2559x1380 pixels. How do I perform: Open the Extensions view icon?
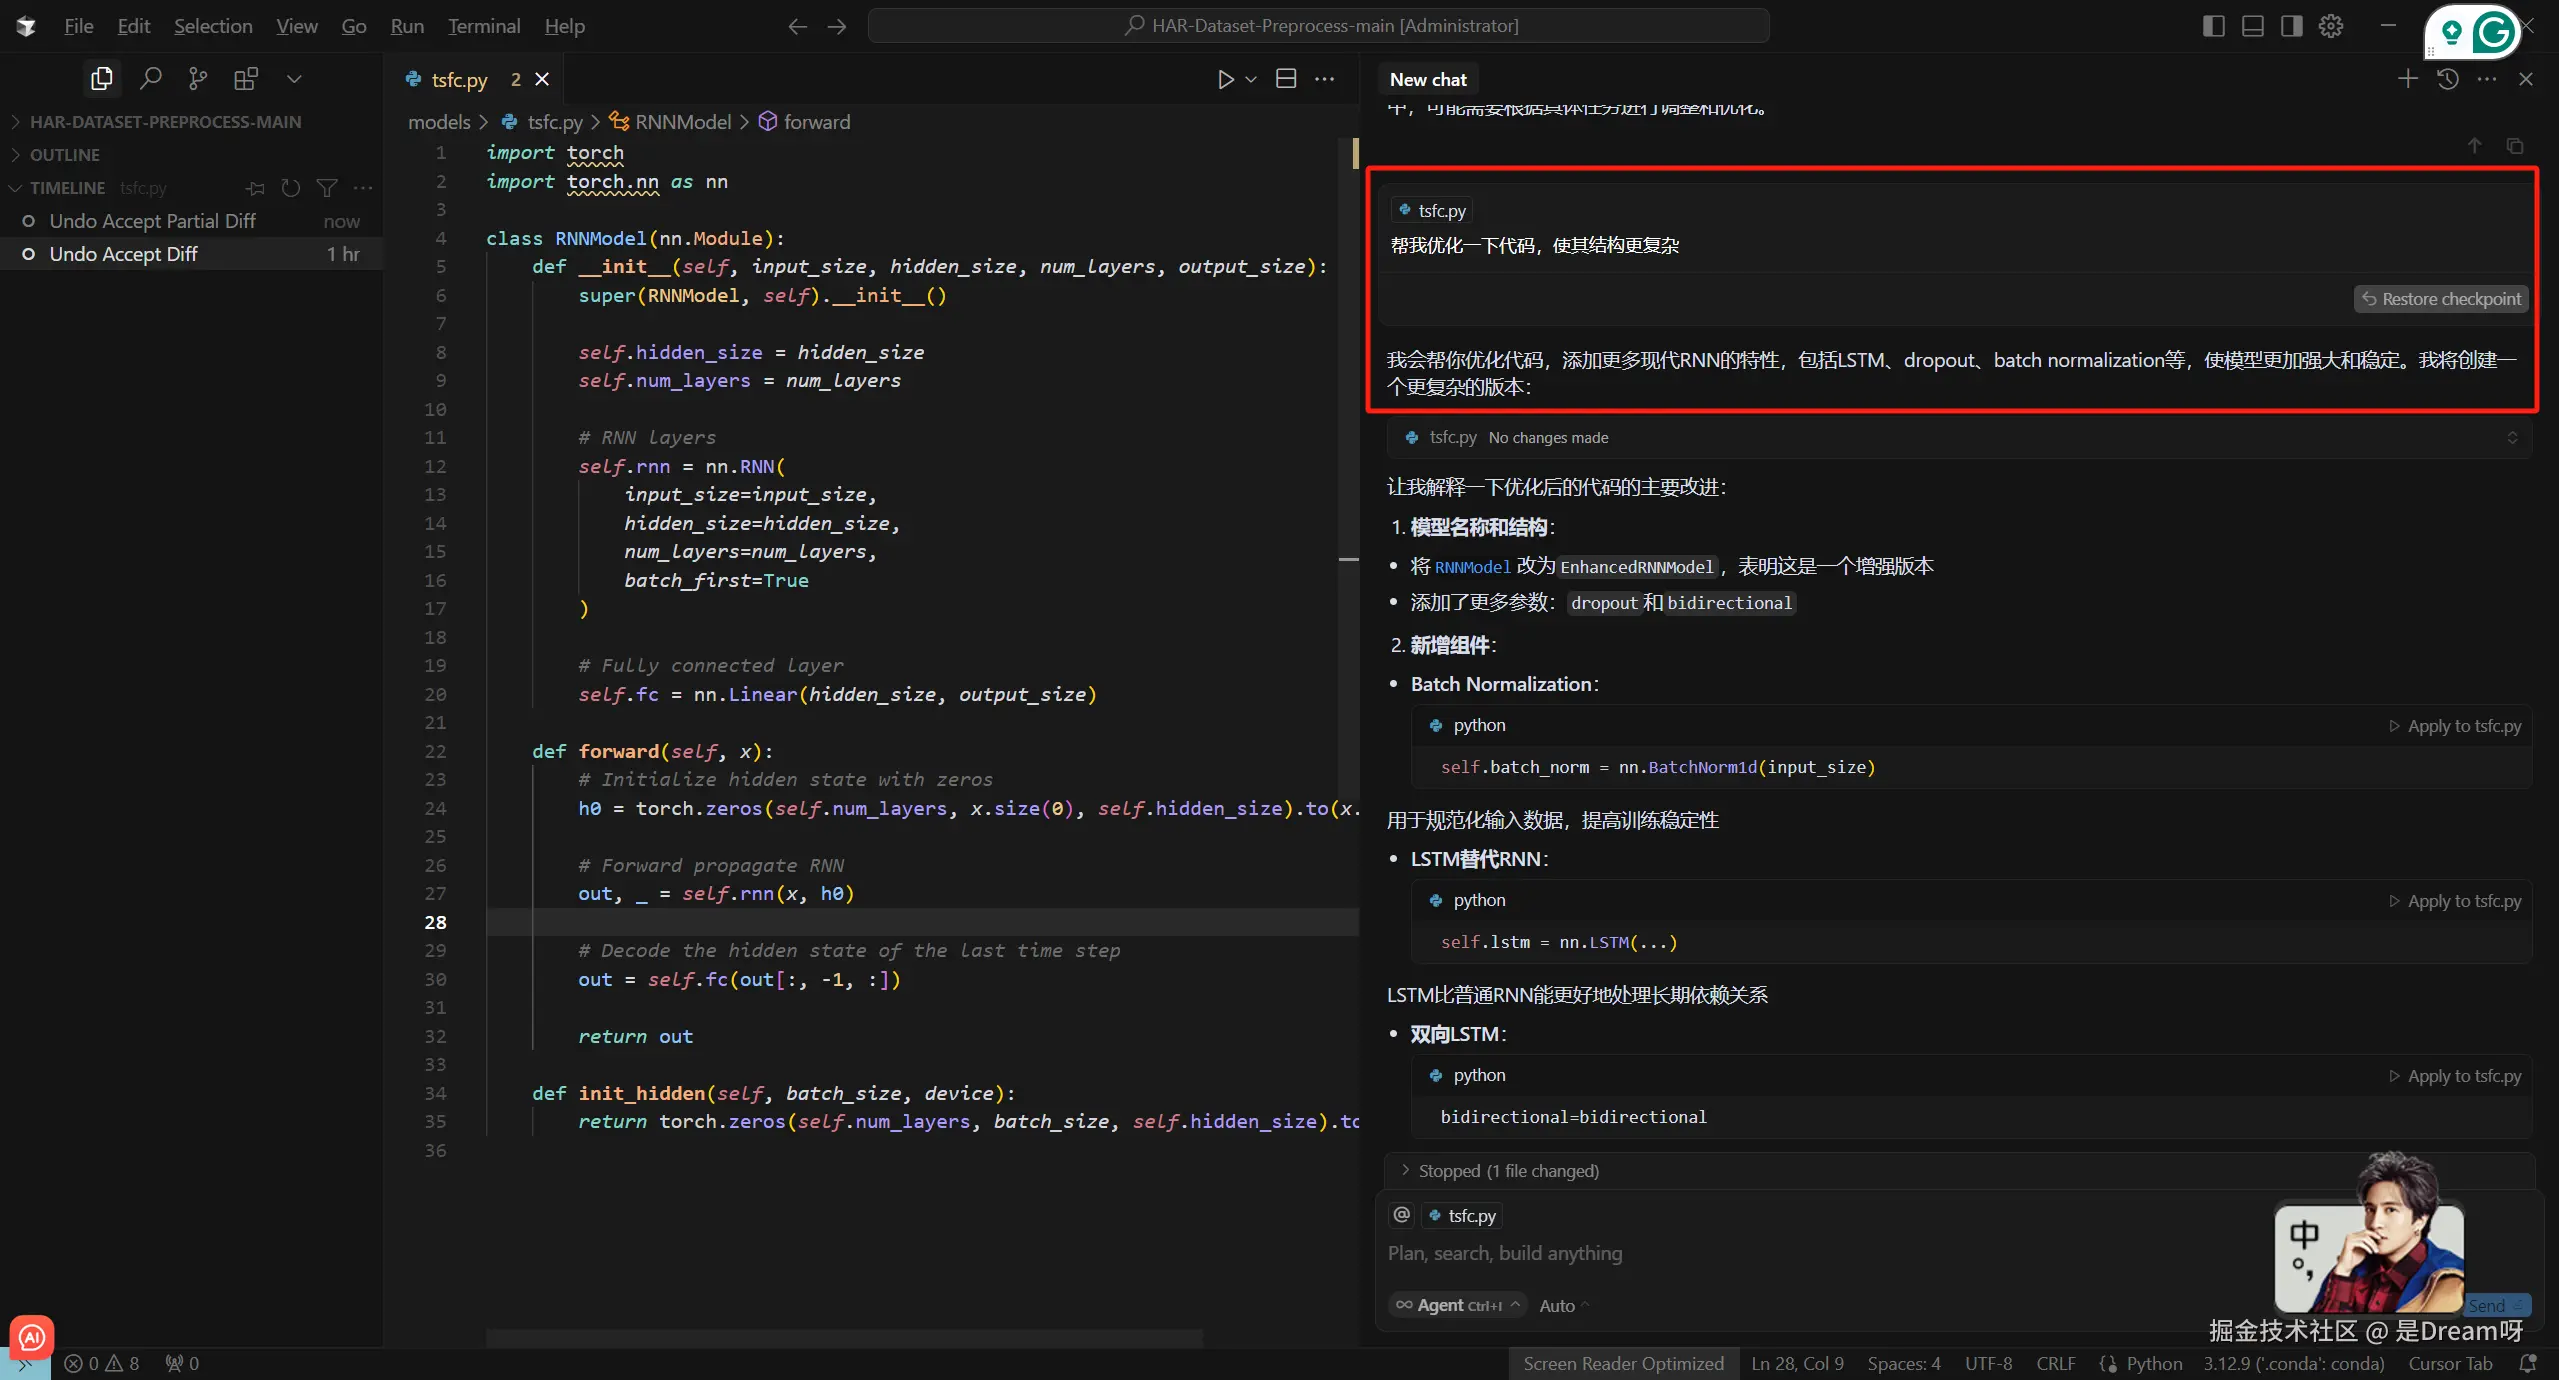(x=245, y=78)
